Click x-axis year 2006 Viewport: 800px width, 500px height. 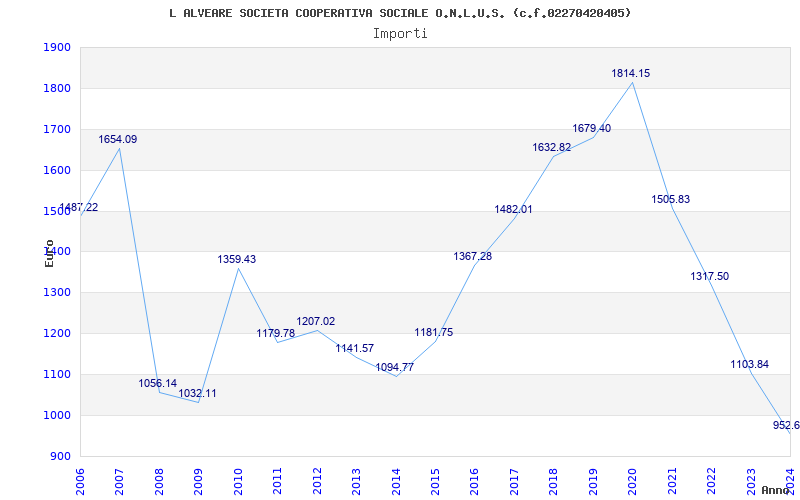80,481
